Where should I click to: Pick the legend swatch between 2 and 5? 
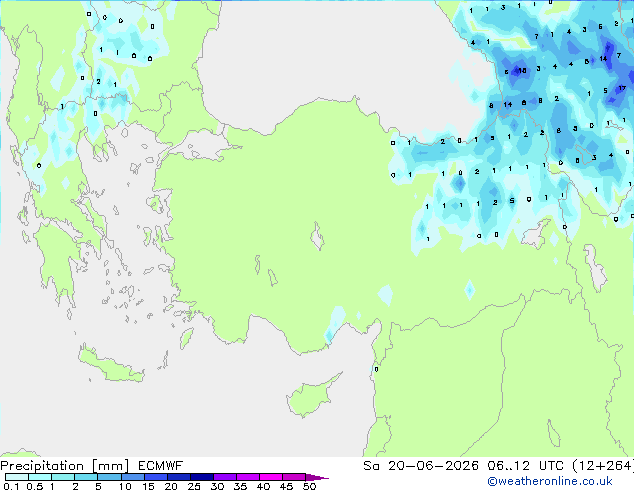coord(86,477)
